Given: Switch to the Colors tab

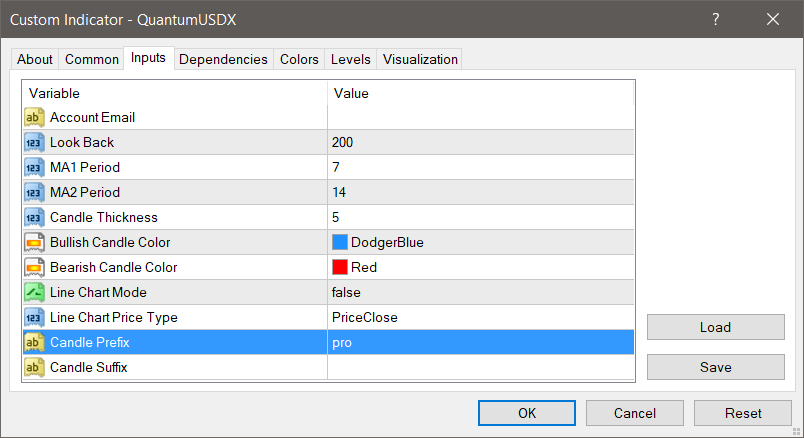Looking at the screenshot, I should [299, 59].
